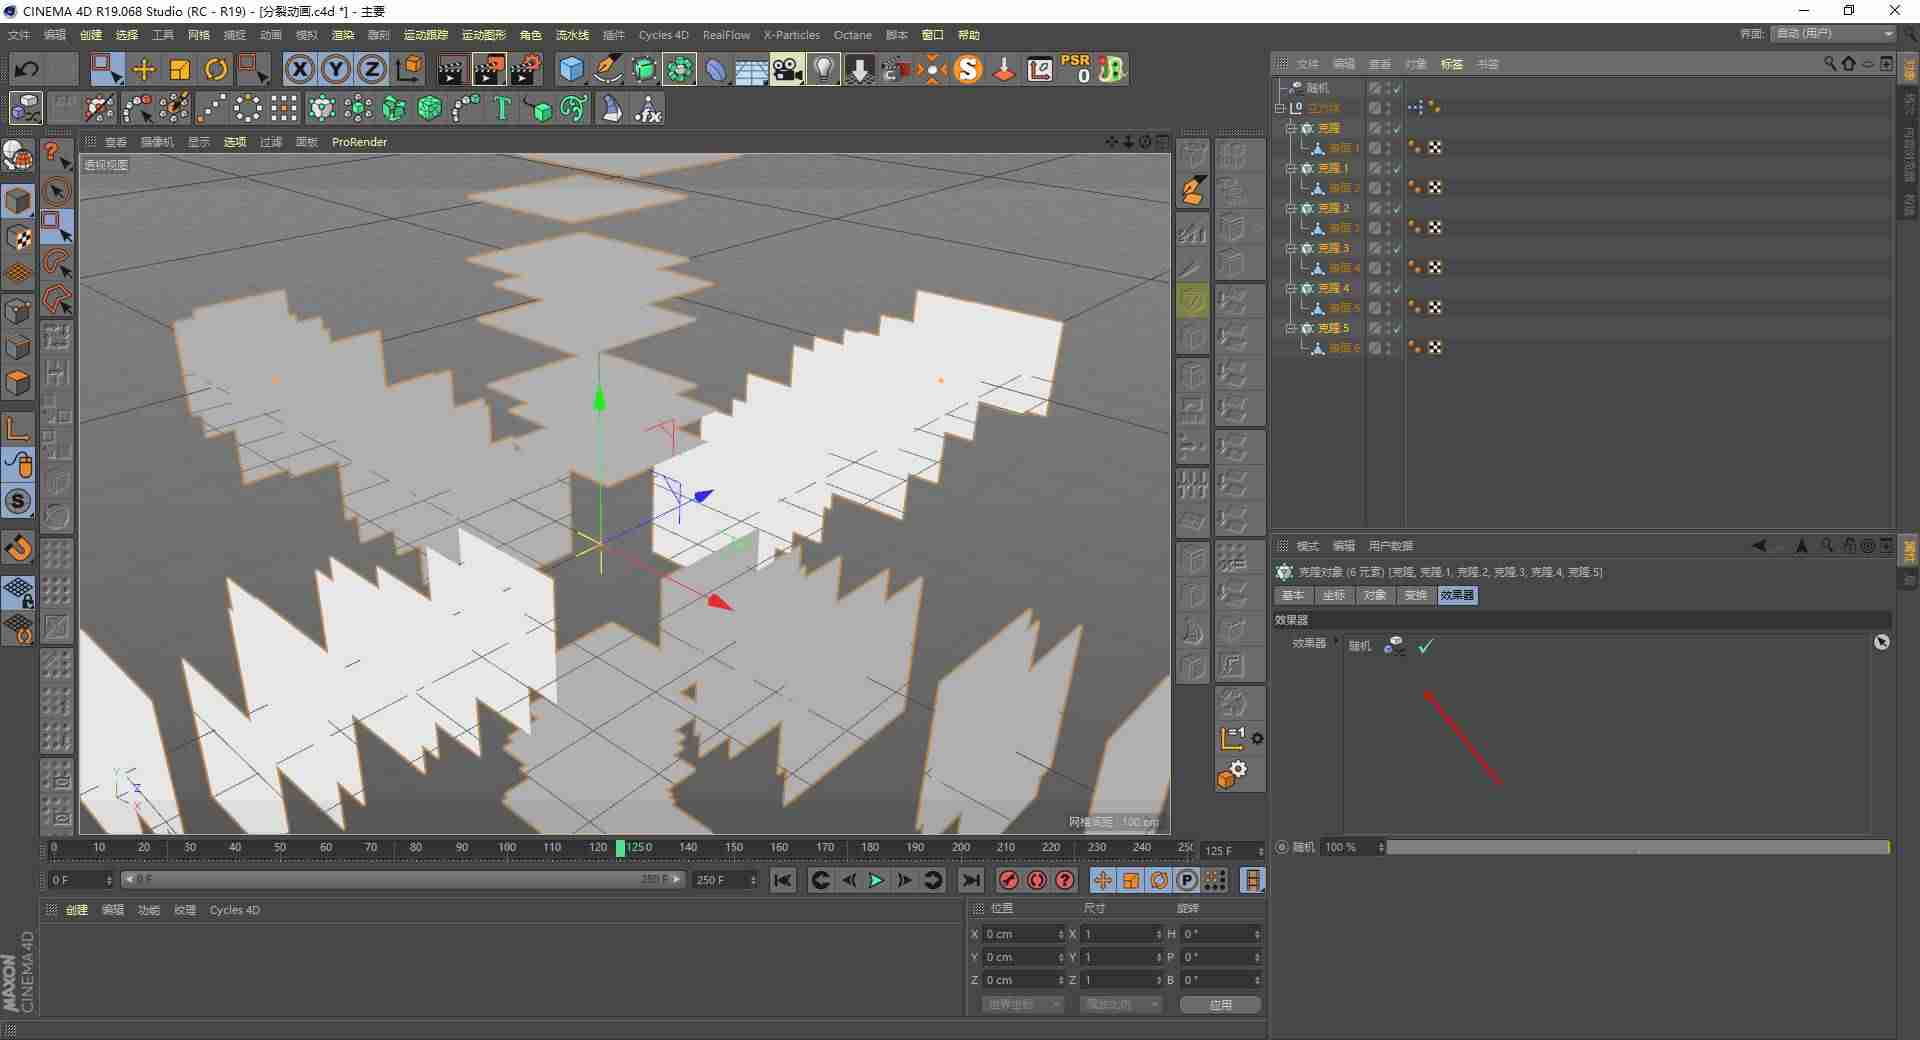Click the MoGraph Cloner icon in second toolbar
This screenshot has width=1920, height=1040.
tap(321, 108)
